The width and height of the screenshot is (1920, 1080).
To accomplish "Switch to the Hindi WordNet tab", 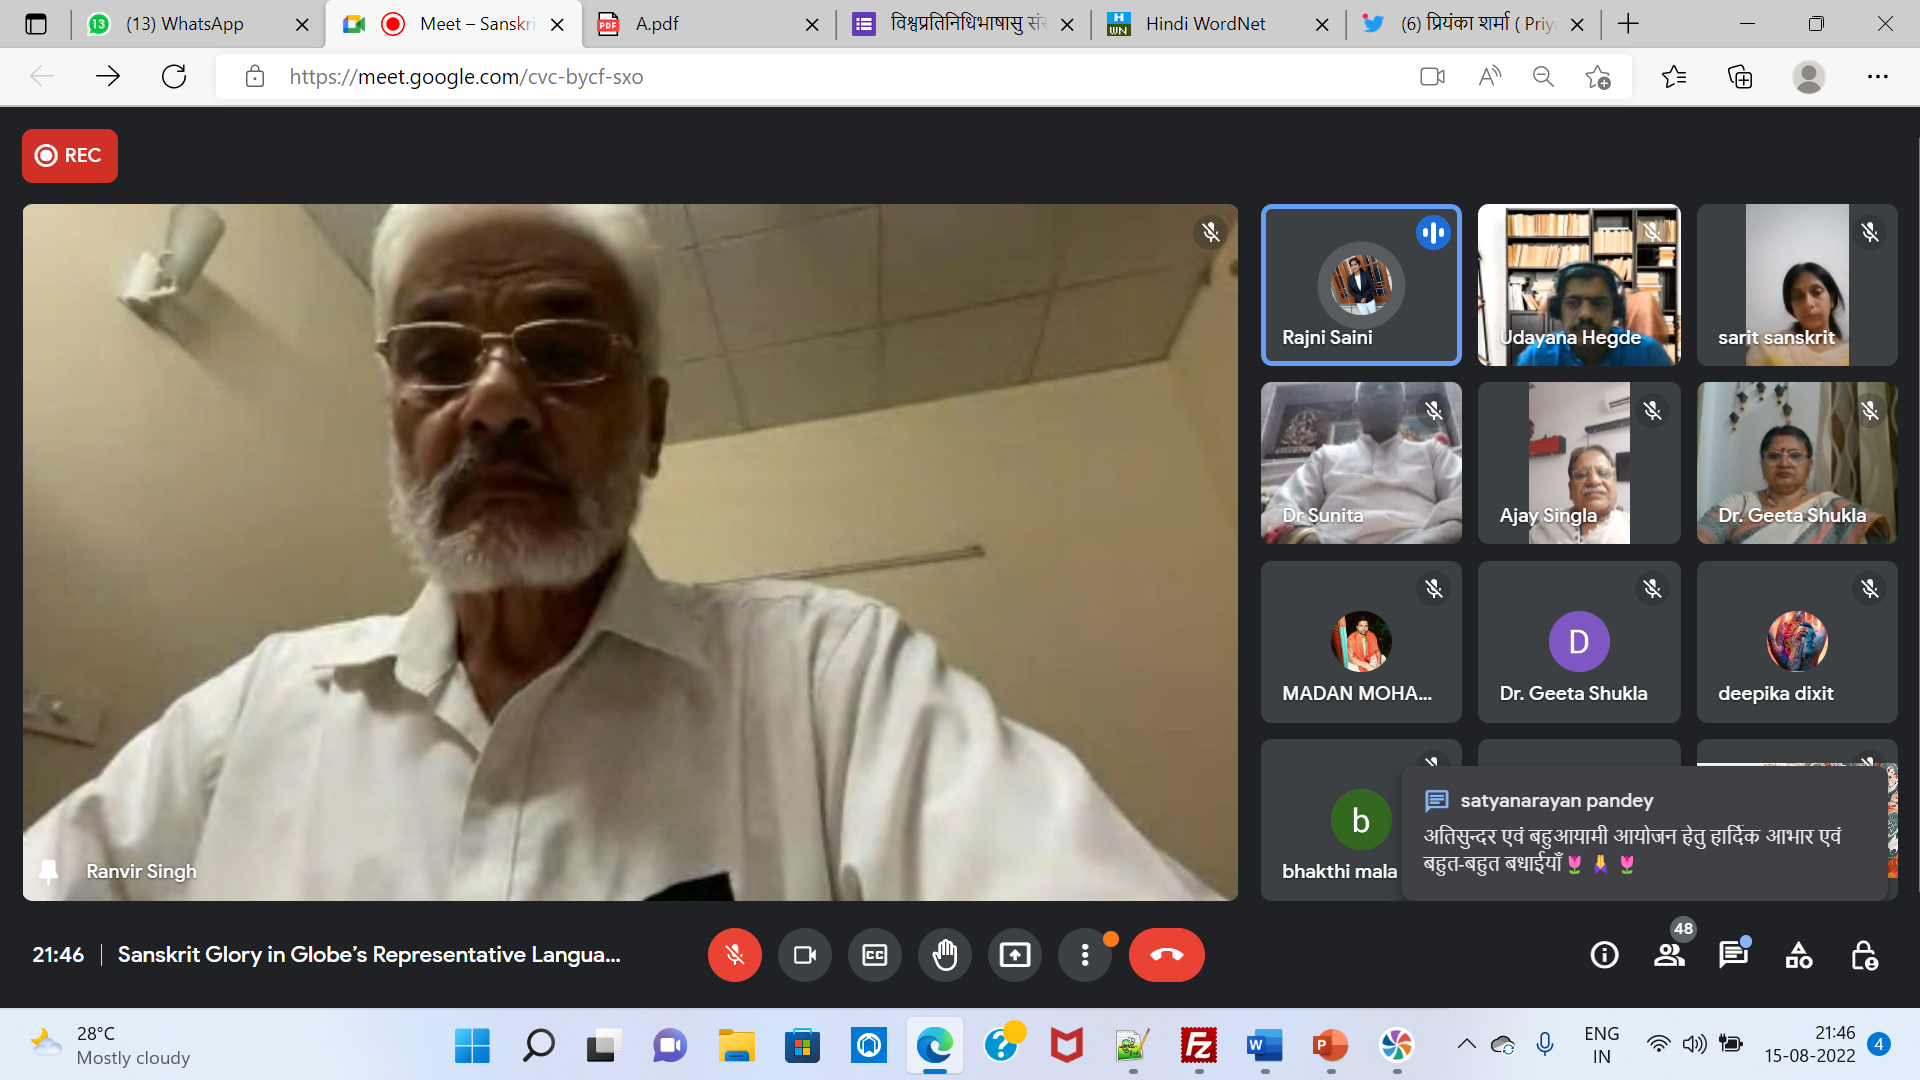I will point(1205,24).
